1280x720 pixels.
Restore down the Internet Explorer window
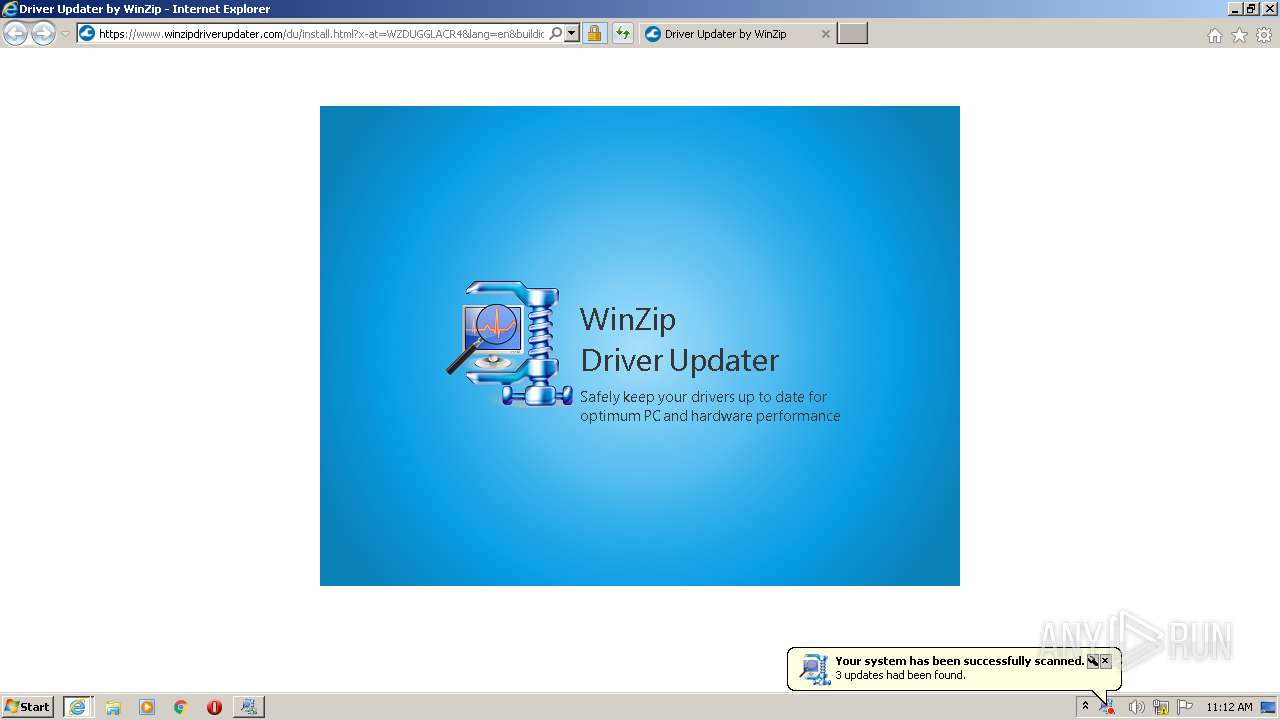(1251, 9)
